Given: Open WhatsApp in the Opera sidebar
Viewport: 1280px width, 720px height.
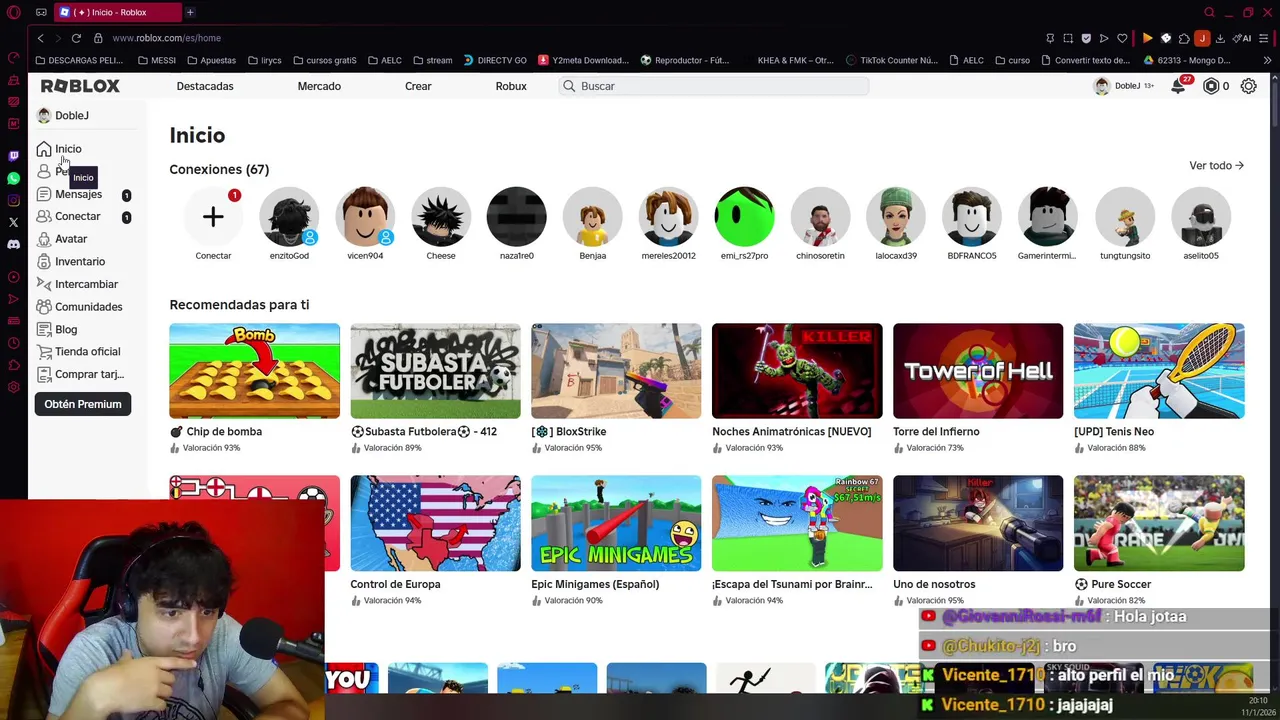Looking at the screenshot, I should (13, 178).
